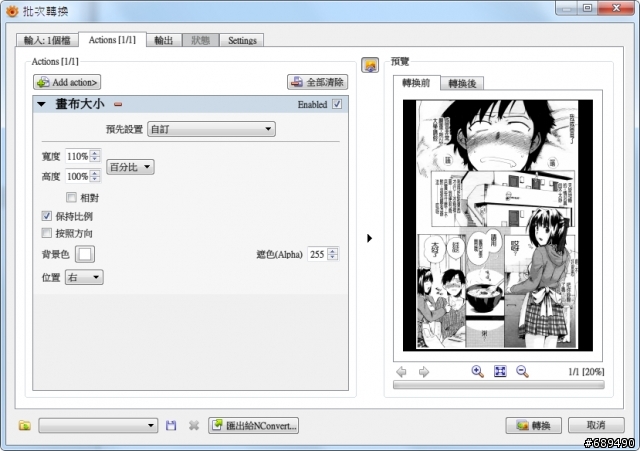Click the 遮色(Alpha) value field
This screenshot has height=451, width=640.
click(x=318, y=254)
